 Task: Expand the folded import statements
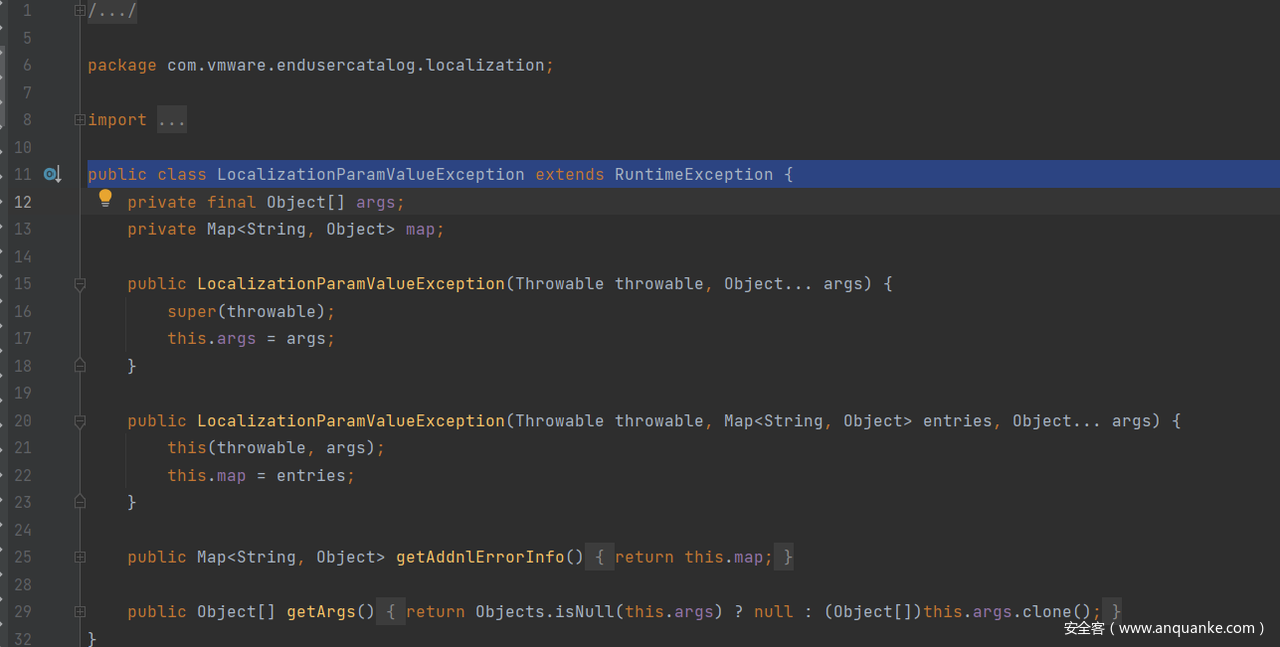point(80,120)
